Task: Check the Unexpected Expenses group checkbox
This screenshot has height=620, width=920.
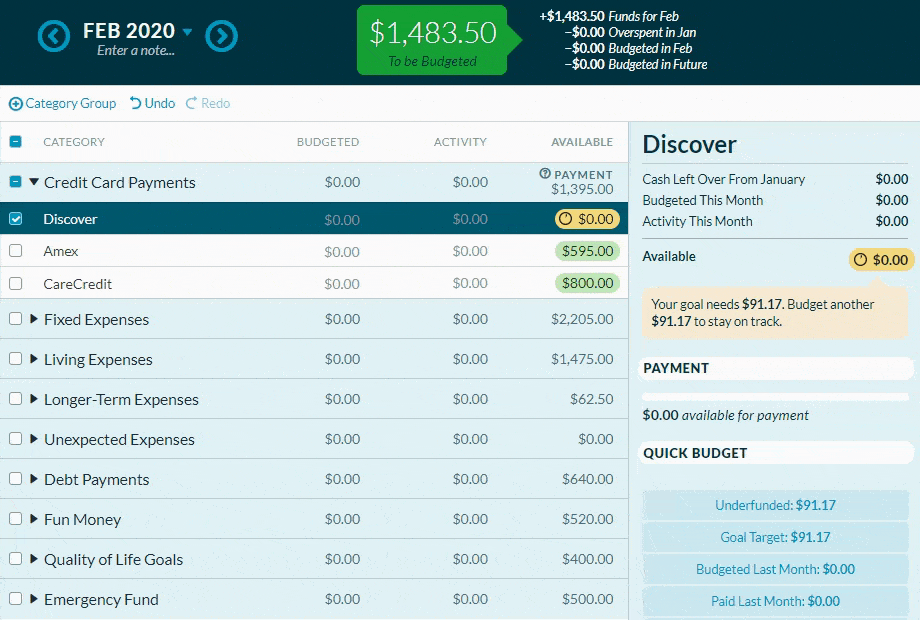Action: tap(16, 439)
